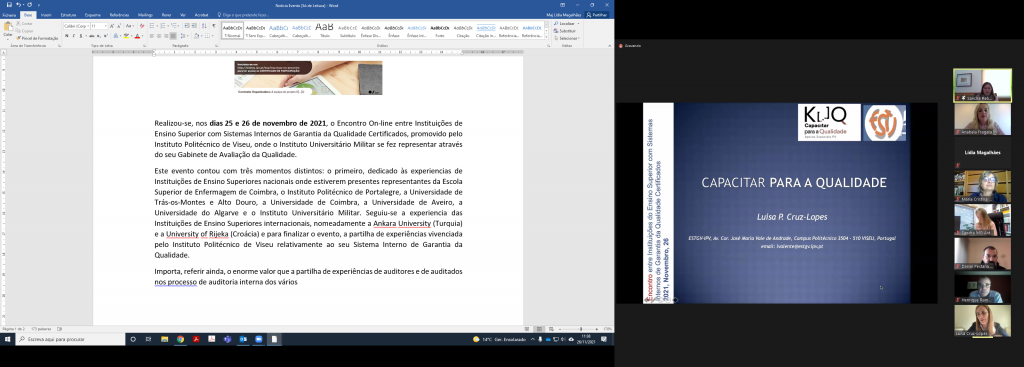The height and width of the screenshot is (367, 1024).
Task: Increase paragraph indent
Action: 194,26
